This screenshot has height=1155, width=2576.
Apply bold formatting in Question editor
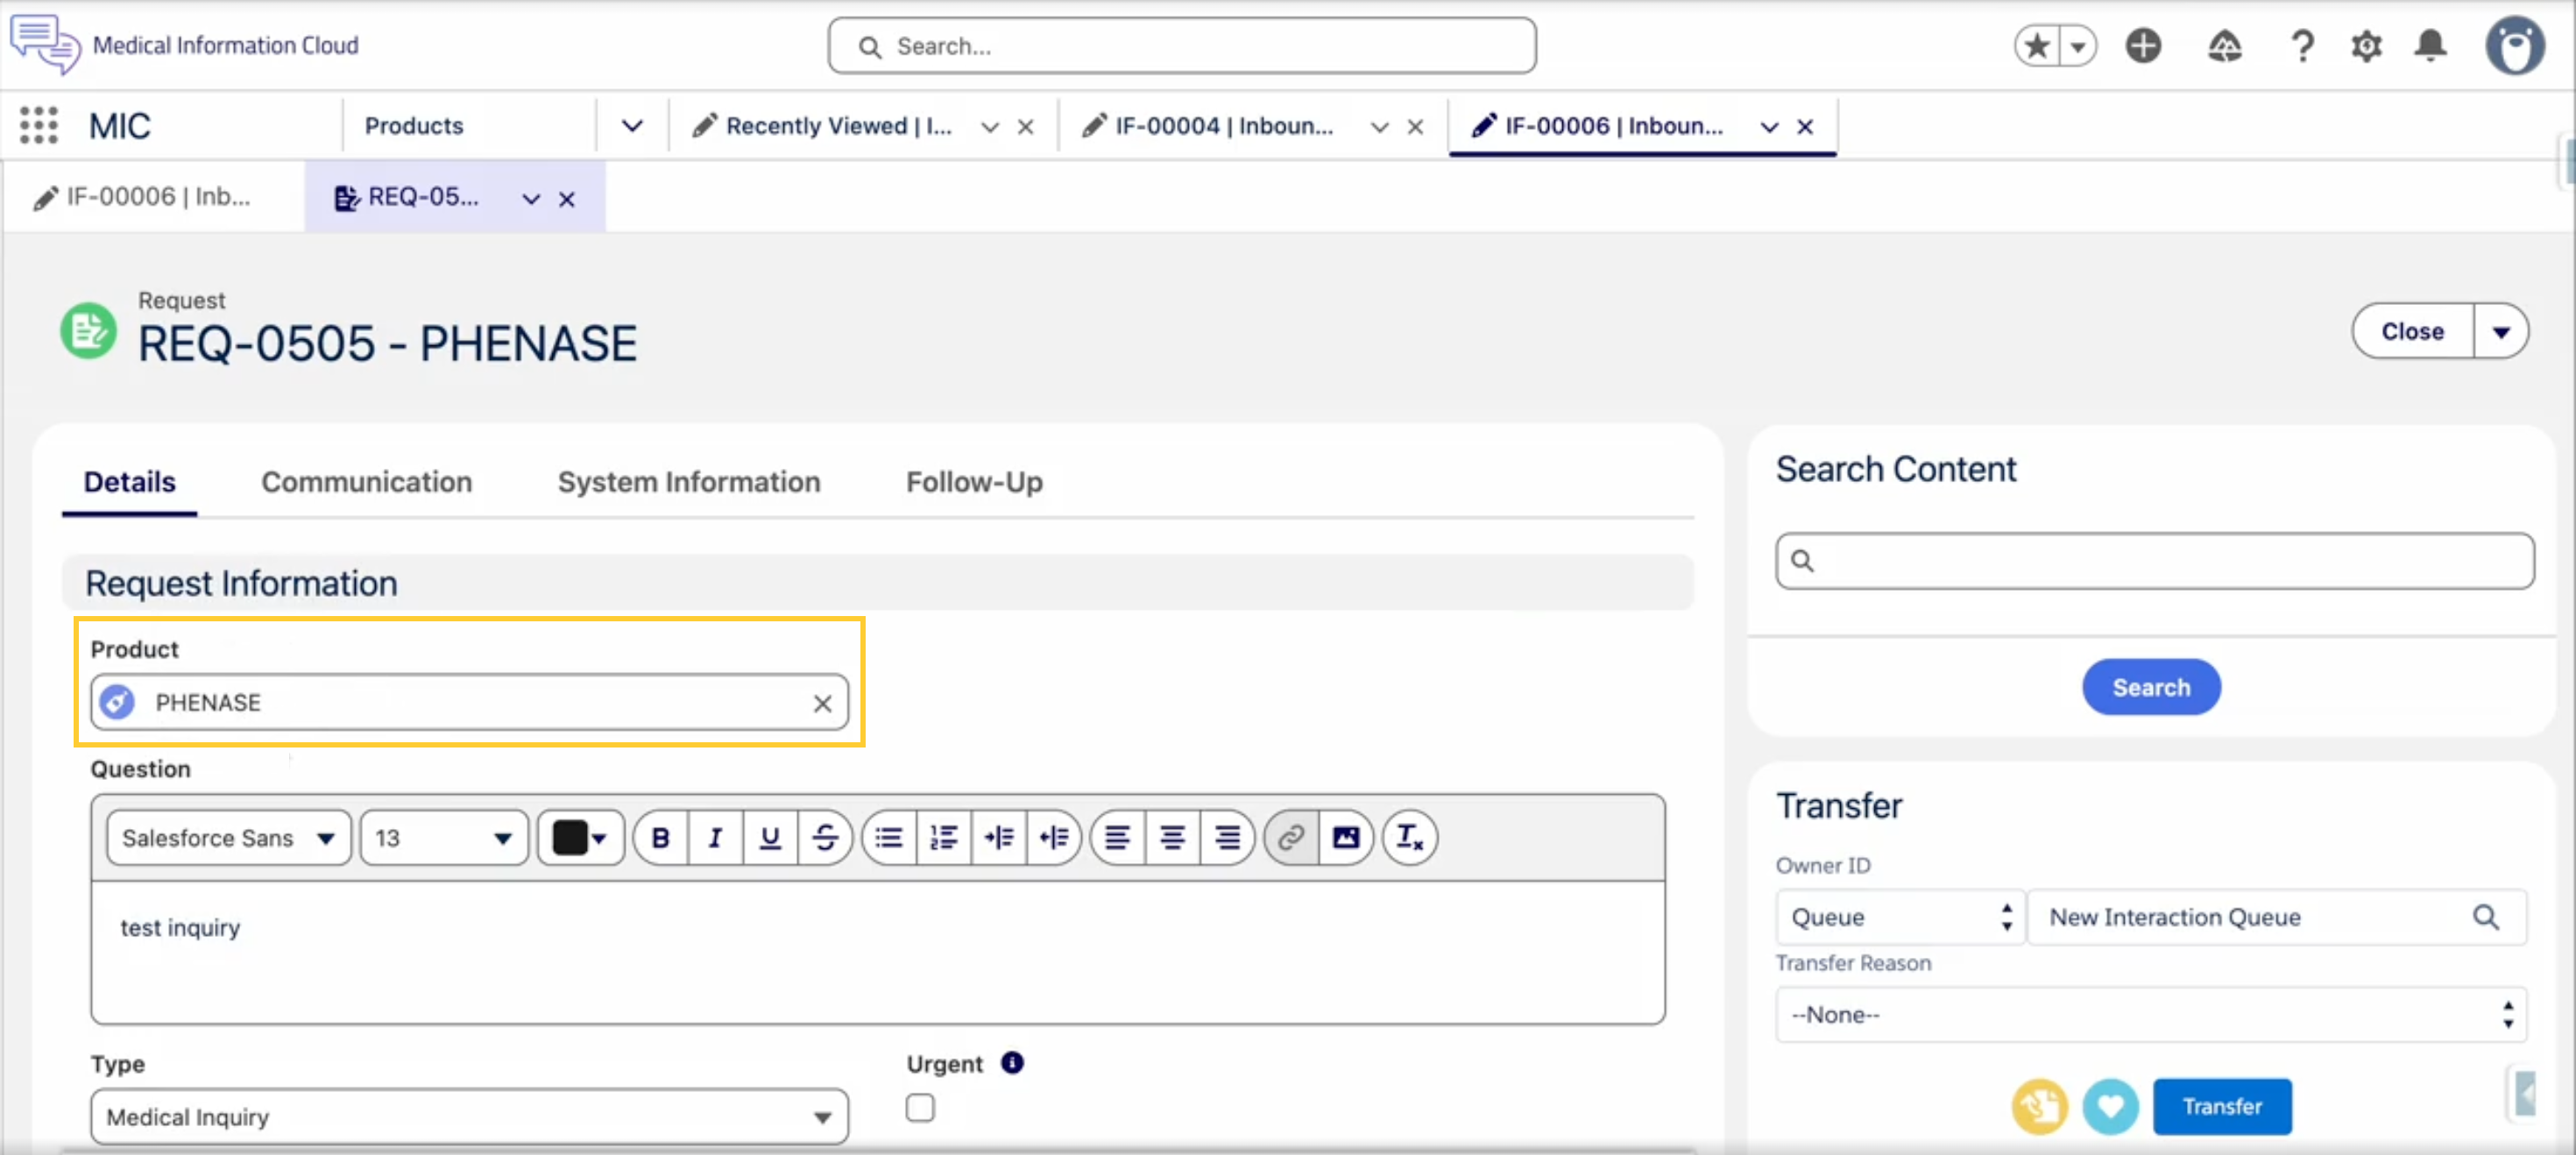coord(661,838)
